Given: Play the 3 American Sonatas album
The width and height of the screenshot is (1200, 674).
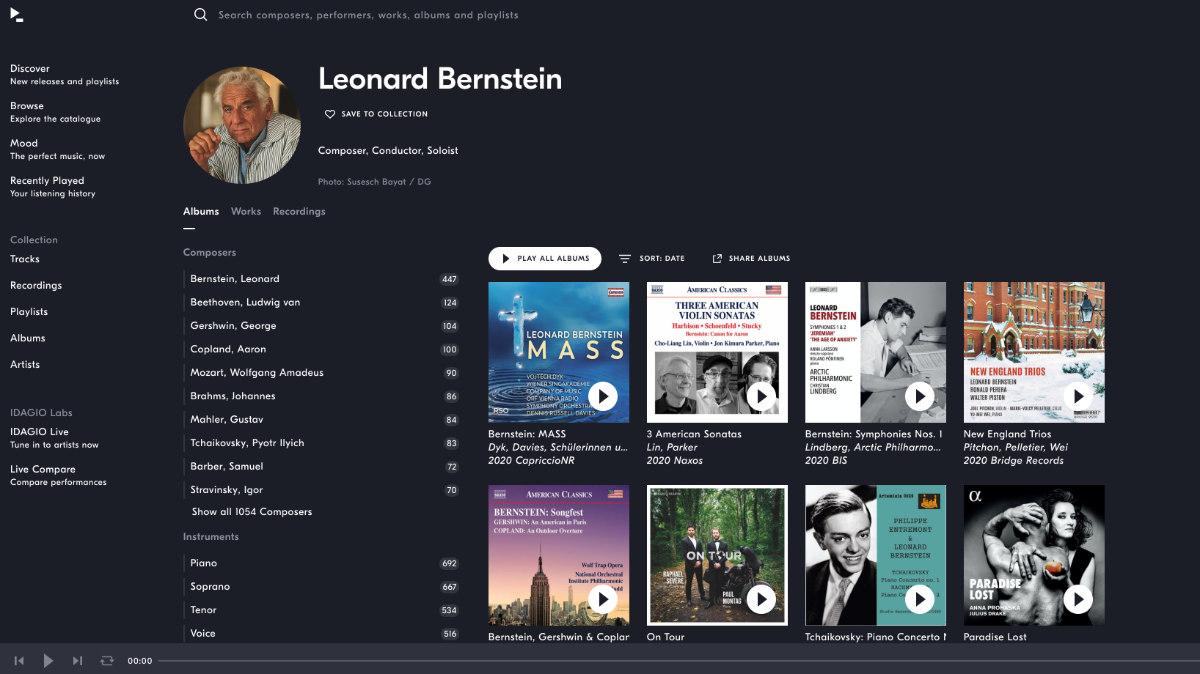Looking at the screenshot, I should click(x=761, y=397).
